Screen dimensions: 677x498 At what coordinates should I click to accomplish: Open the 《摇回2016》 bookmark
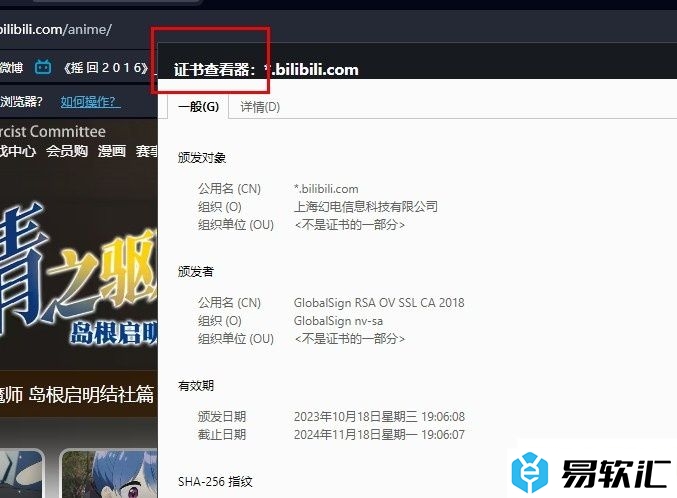point(106,67)
